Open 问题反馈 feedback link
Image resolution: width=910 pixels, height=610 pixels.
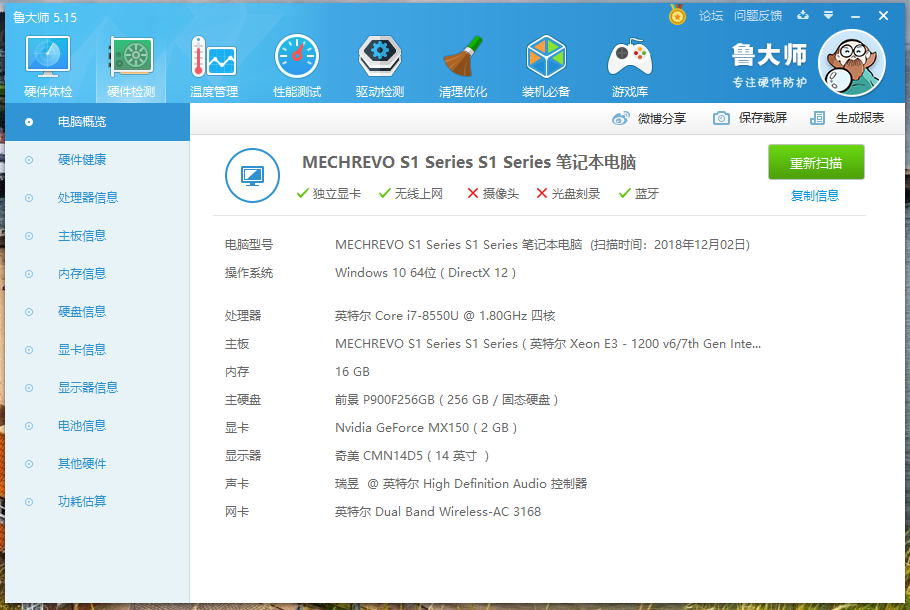tap(758, 16)
